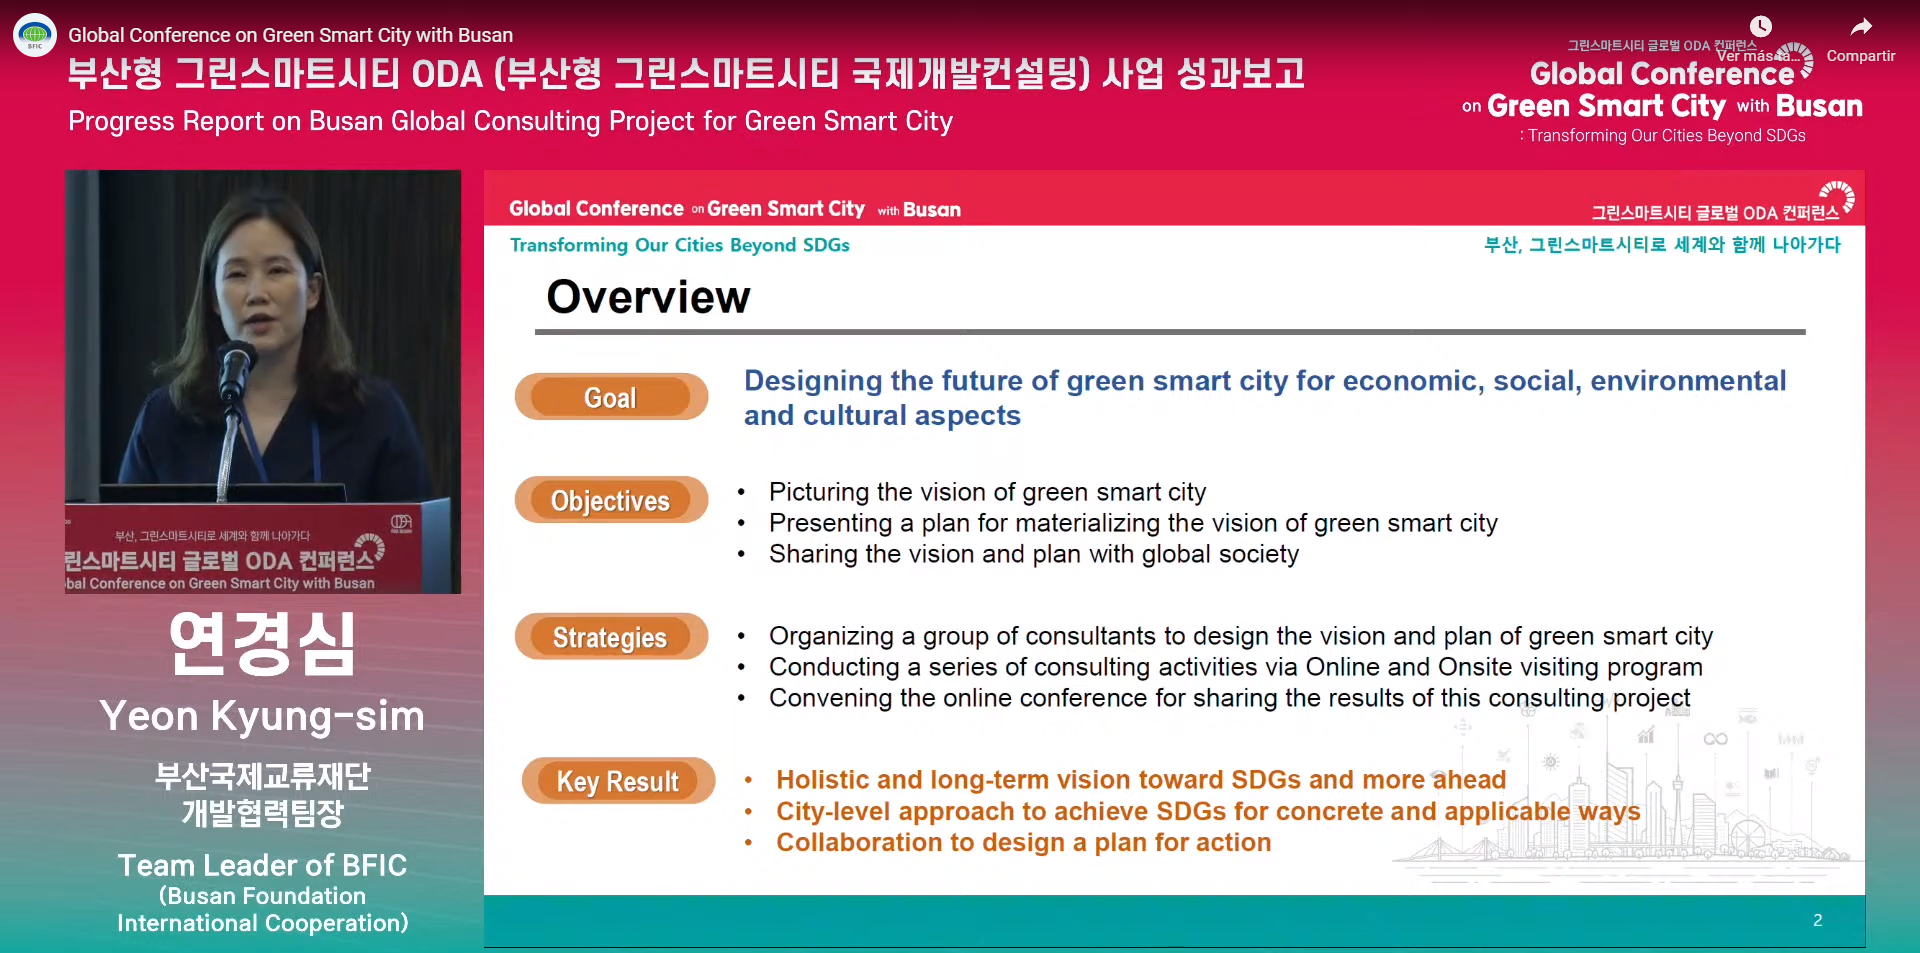This screenshot has width=1920, height=953.
Task: Click the Watch Later clock icon
Action: (1760, 27)
